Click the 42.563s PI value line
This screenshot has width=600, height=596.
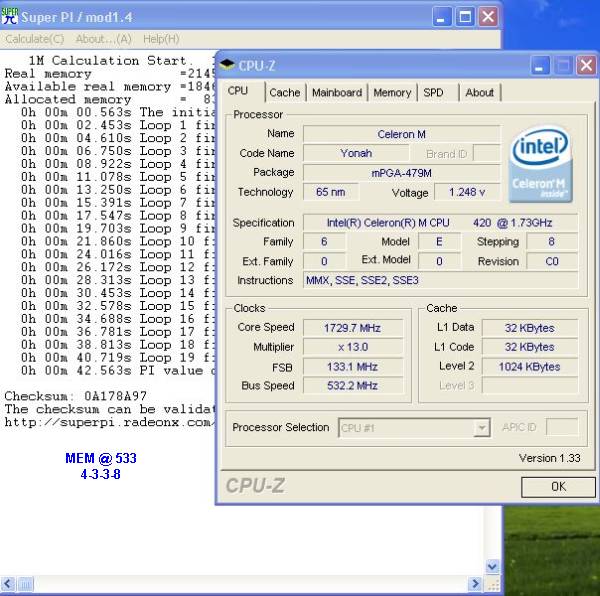click(117, 371)
